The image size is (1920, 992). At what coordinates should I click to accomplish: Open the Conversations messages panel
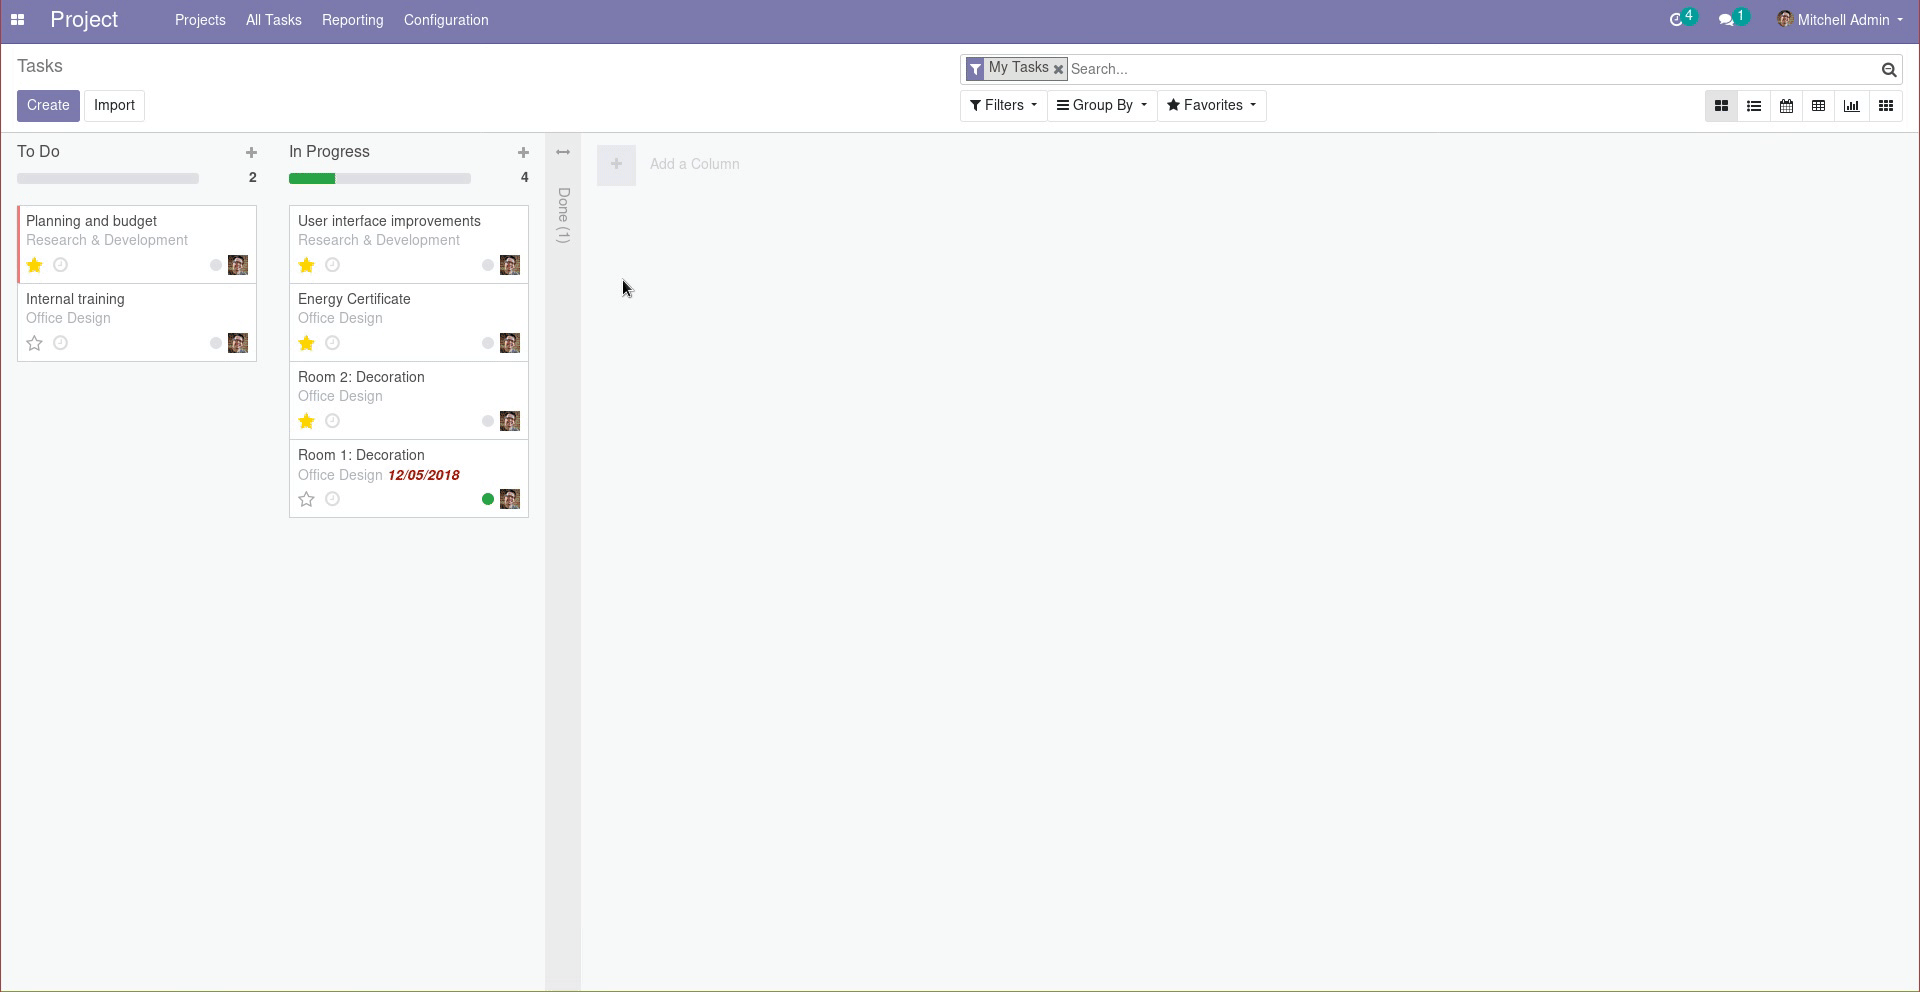pos(1730,18)
